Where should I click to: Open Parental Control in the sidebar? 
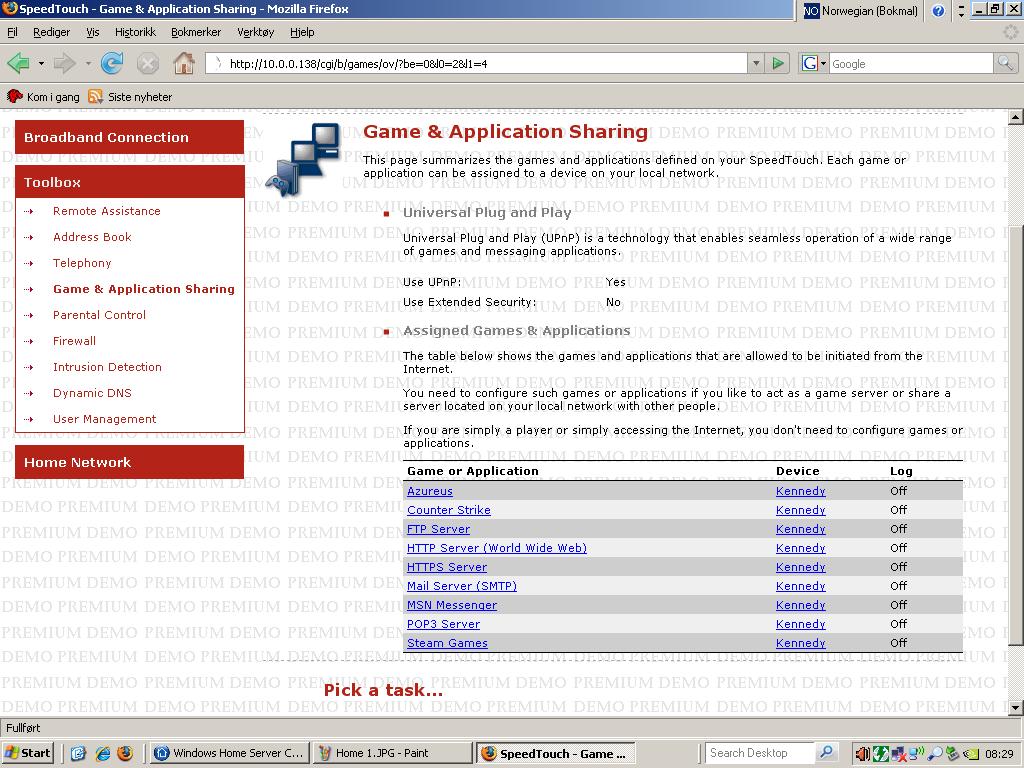99,315
